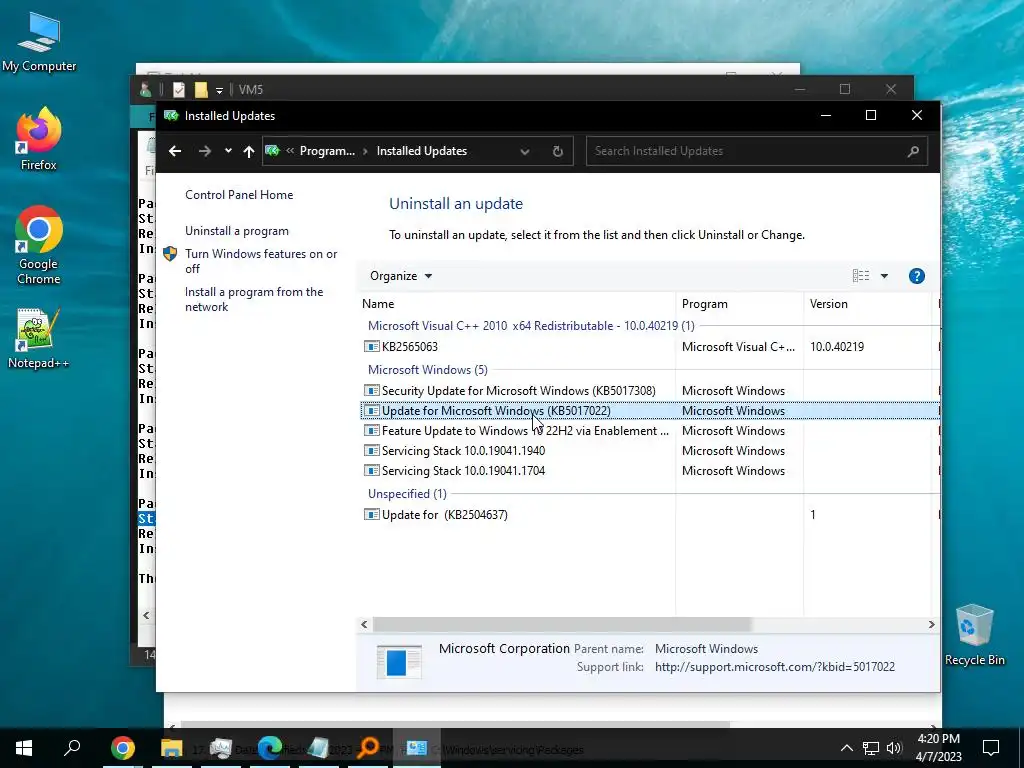Viewport: 1024px width, 768px height.
Task: Open the orange magnifier app on taskbar
Action: pyautogui.click(x=368, y=748)
